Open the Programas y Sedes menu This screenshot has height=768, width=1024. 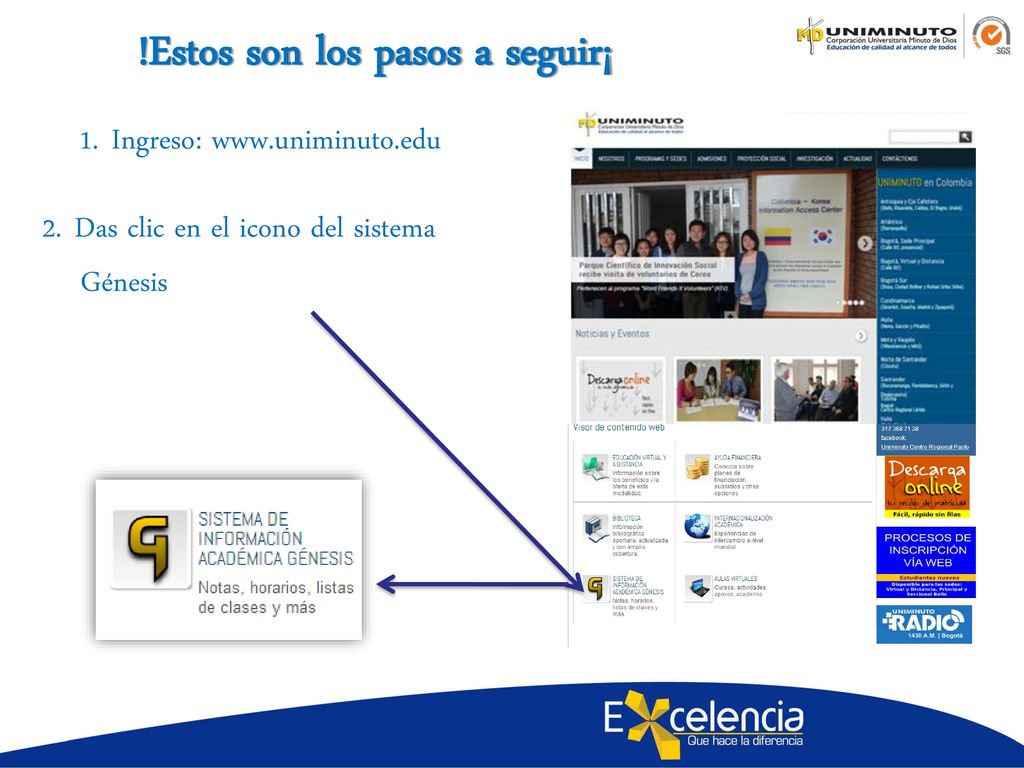click(661, 159)
